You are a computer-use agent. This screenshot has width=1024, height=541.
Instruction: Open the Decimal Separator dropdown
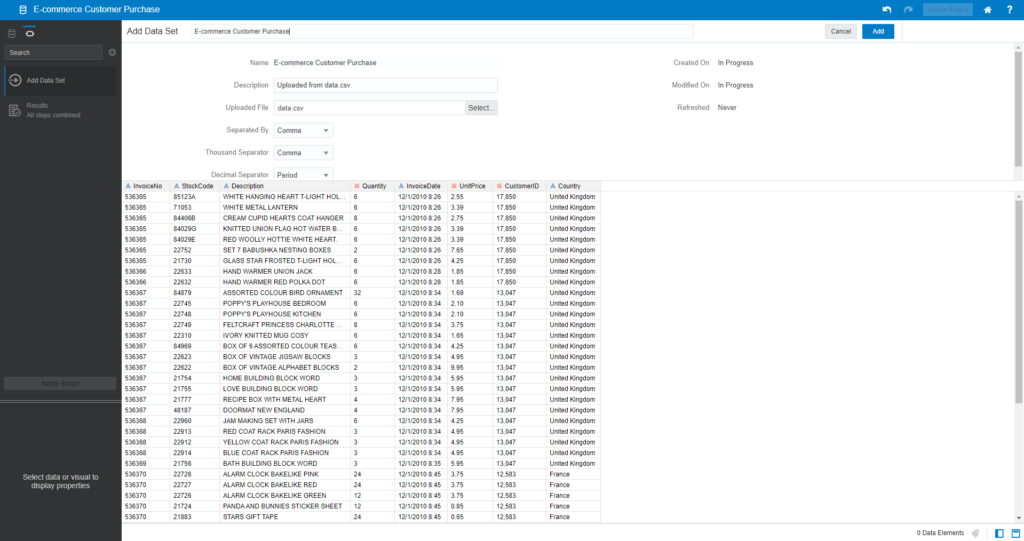coord(303,174)
